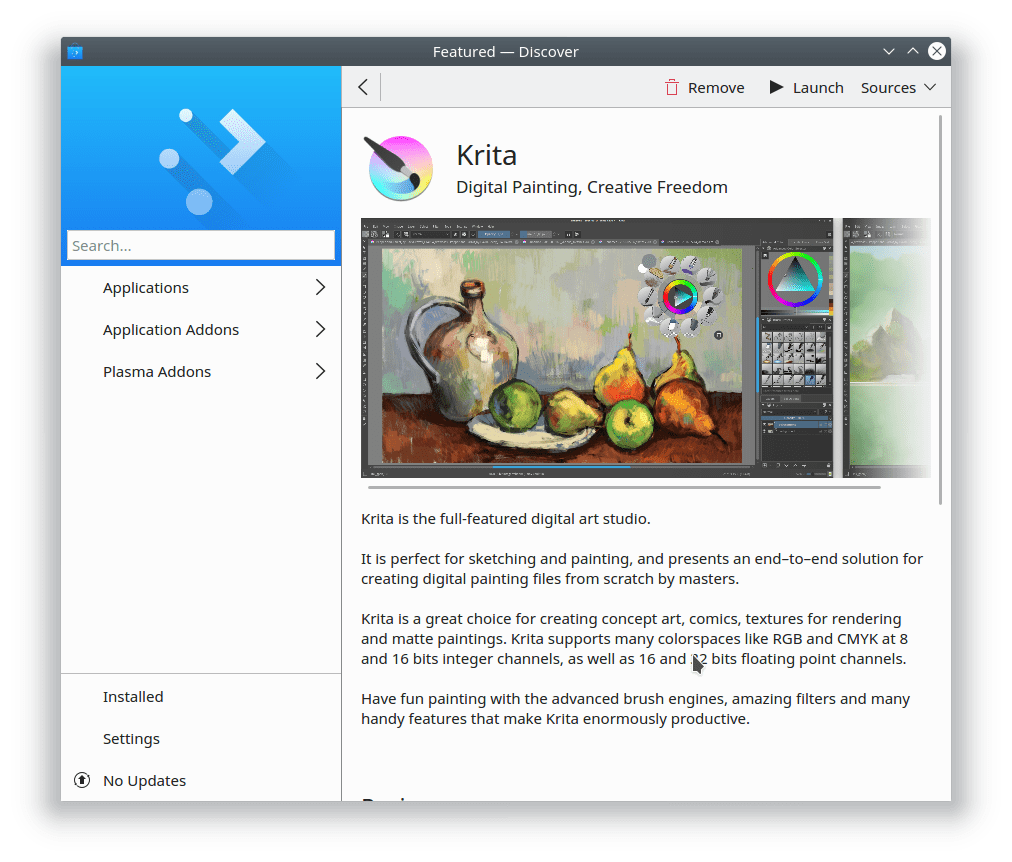
Task: Open the main Krita screenshot thumbnail
Action: 597,348
